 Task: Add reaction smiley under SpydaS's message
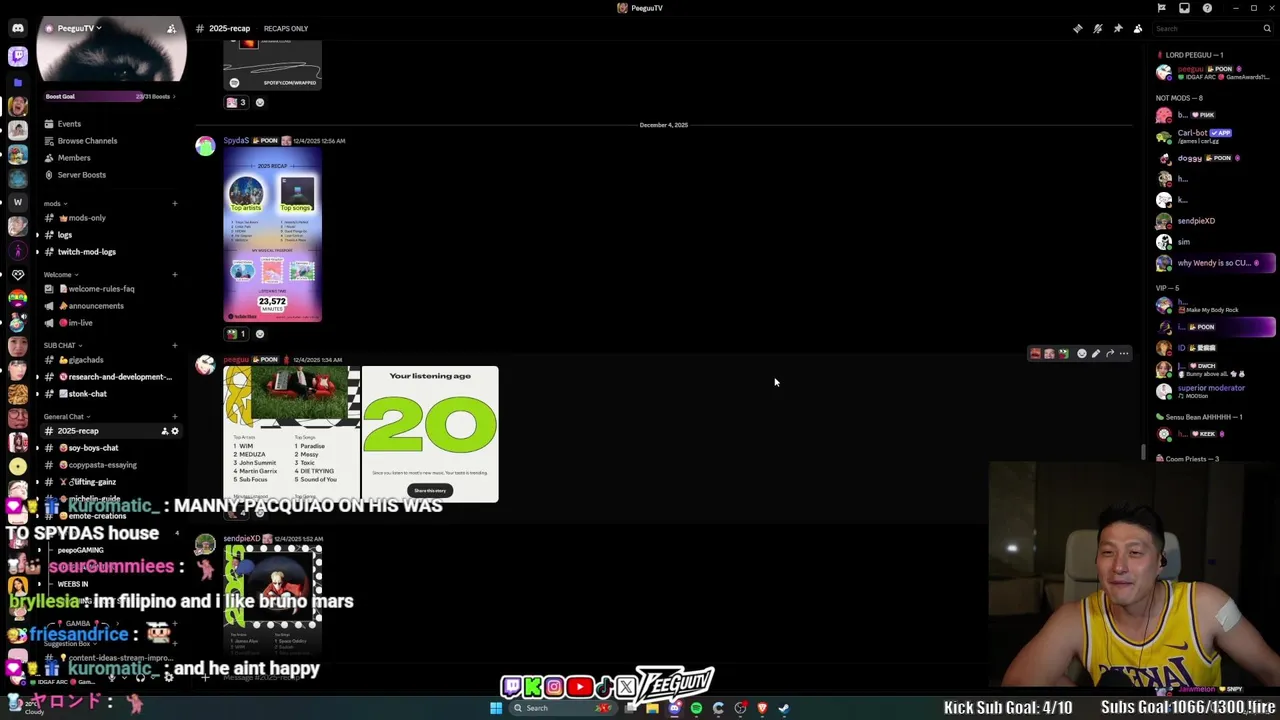pyautogui.click(x=260, y=334)
